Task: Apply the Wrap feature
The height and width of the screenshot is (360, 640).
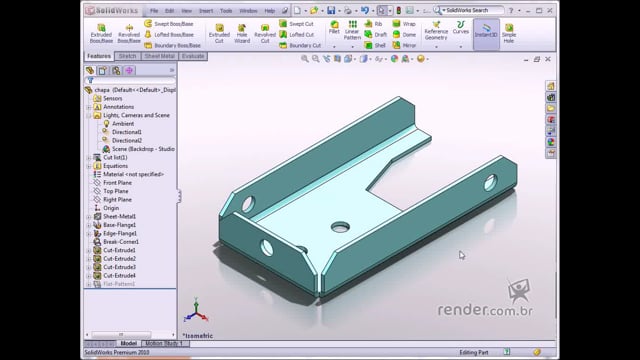Action: (x=404, y=24)
